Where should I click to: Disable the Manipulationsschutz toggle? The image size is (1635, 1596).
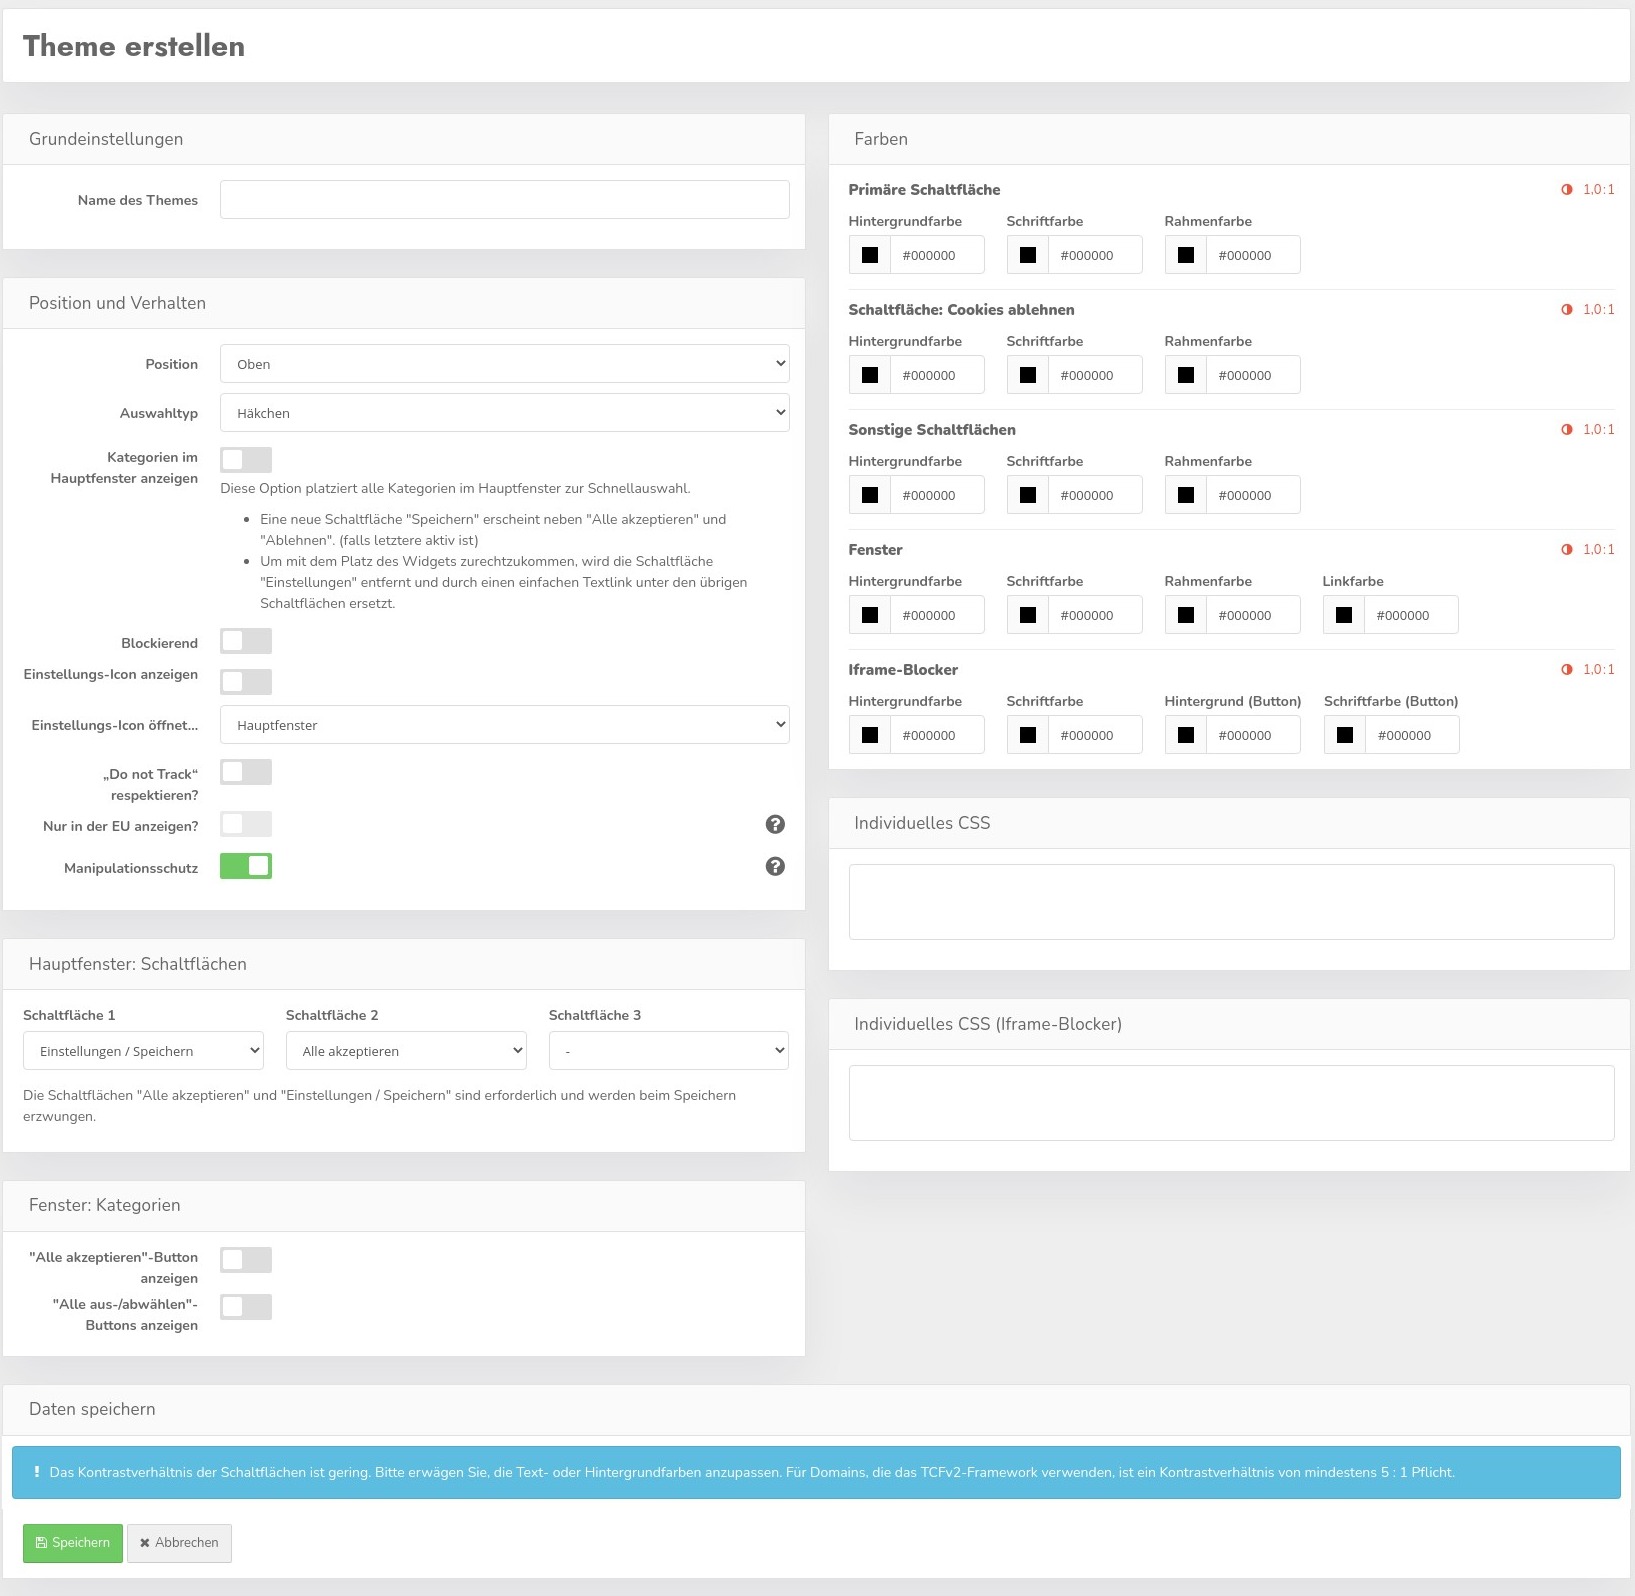246,866
